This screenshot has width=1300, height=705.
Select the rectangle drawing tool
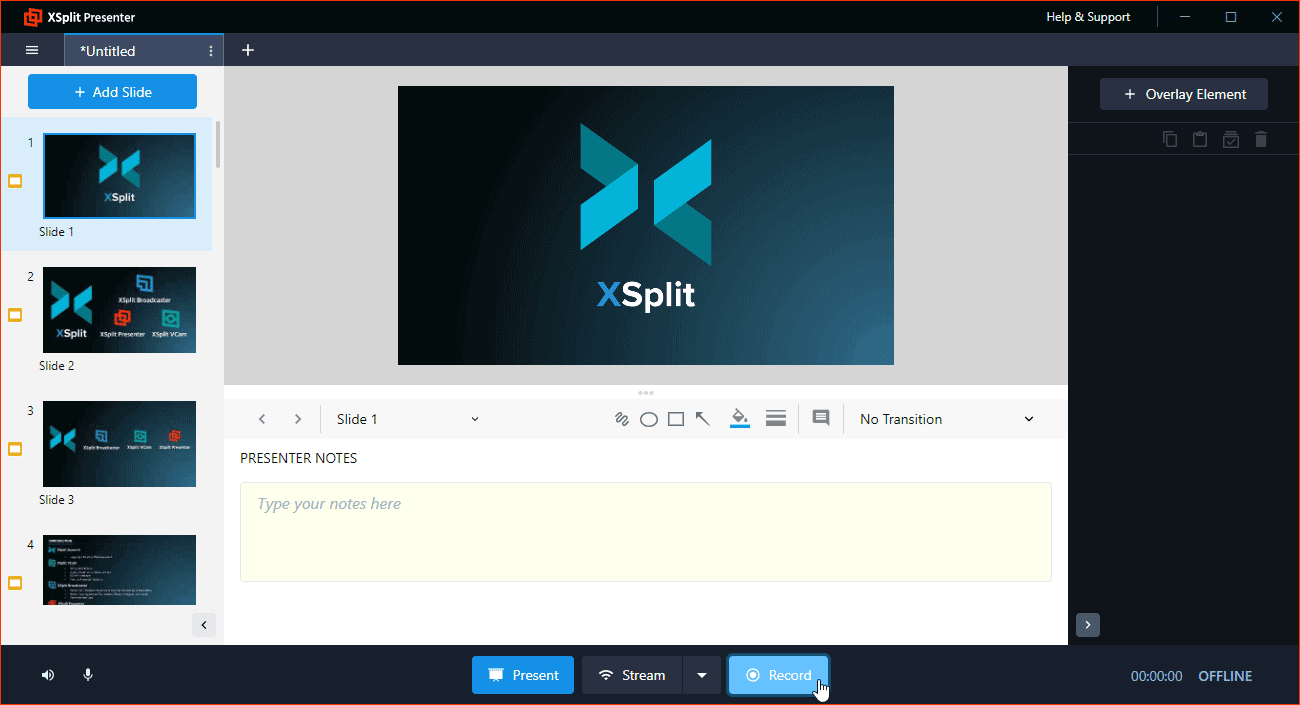(676, 419)
